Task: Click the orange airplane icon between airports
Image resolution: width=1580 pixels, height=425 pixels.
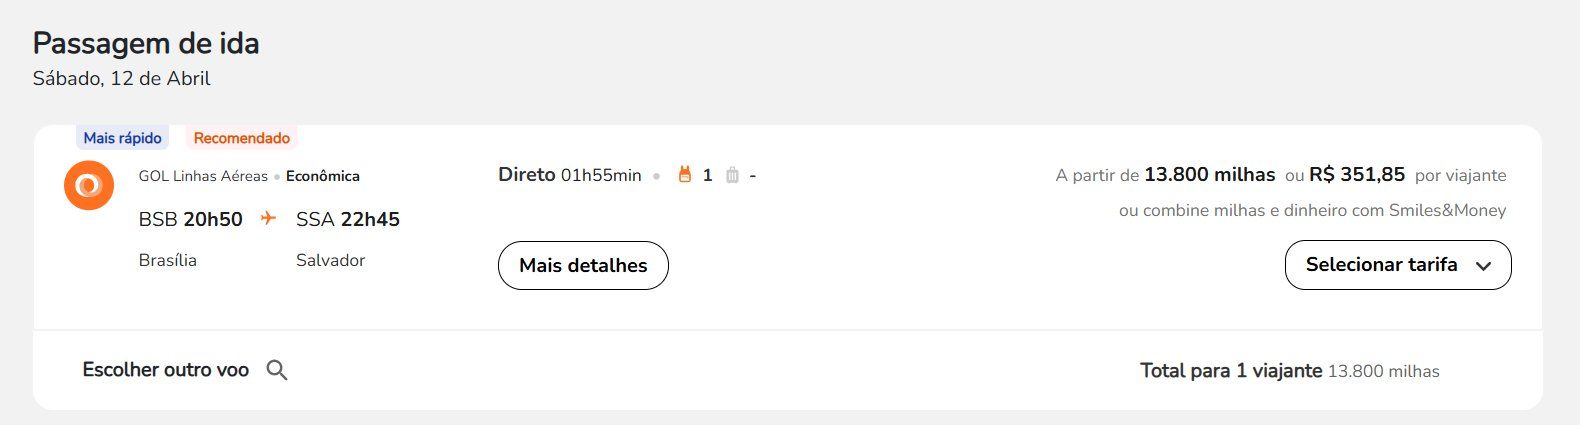Action: [268, 218]
